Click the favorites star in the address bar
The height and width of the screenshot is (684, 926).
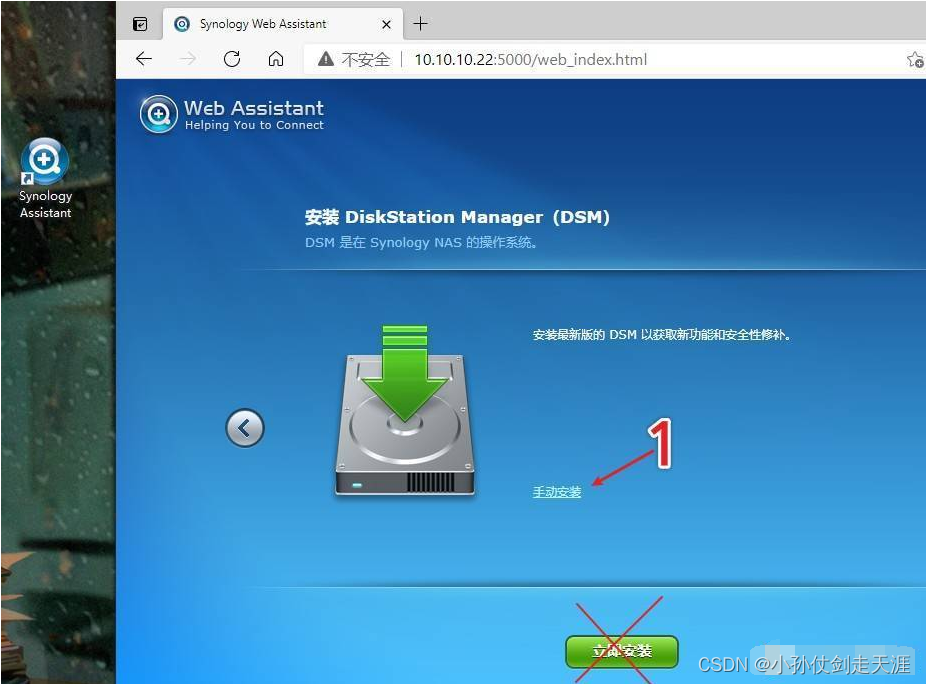pos(915,59)
